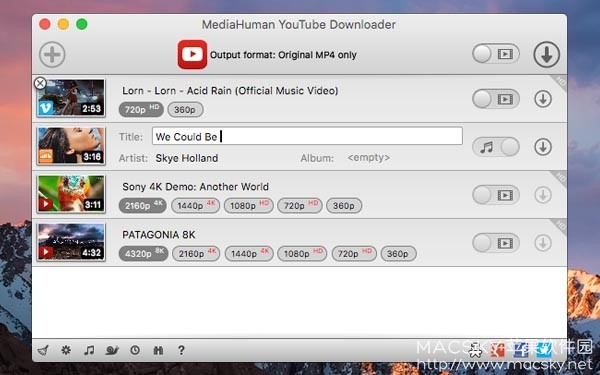Select 720p HD for Sony 4K Demo

point(300,205)
